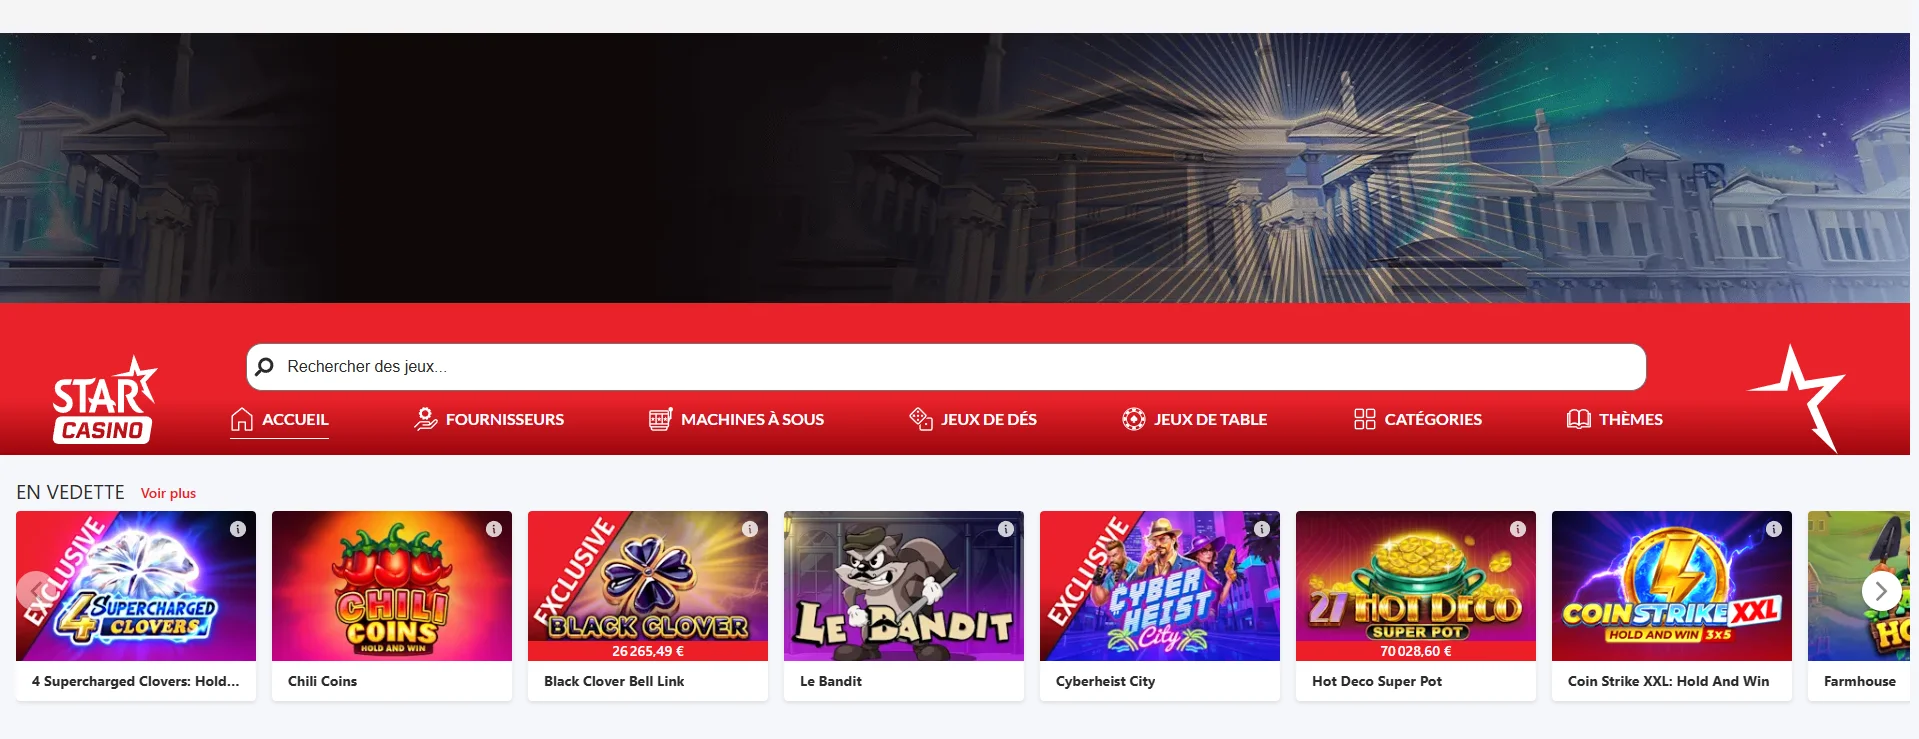Viewport: 1919px width, 739px height.
Task: Click the Star Casino logo
Action: tap(104, 400)
